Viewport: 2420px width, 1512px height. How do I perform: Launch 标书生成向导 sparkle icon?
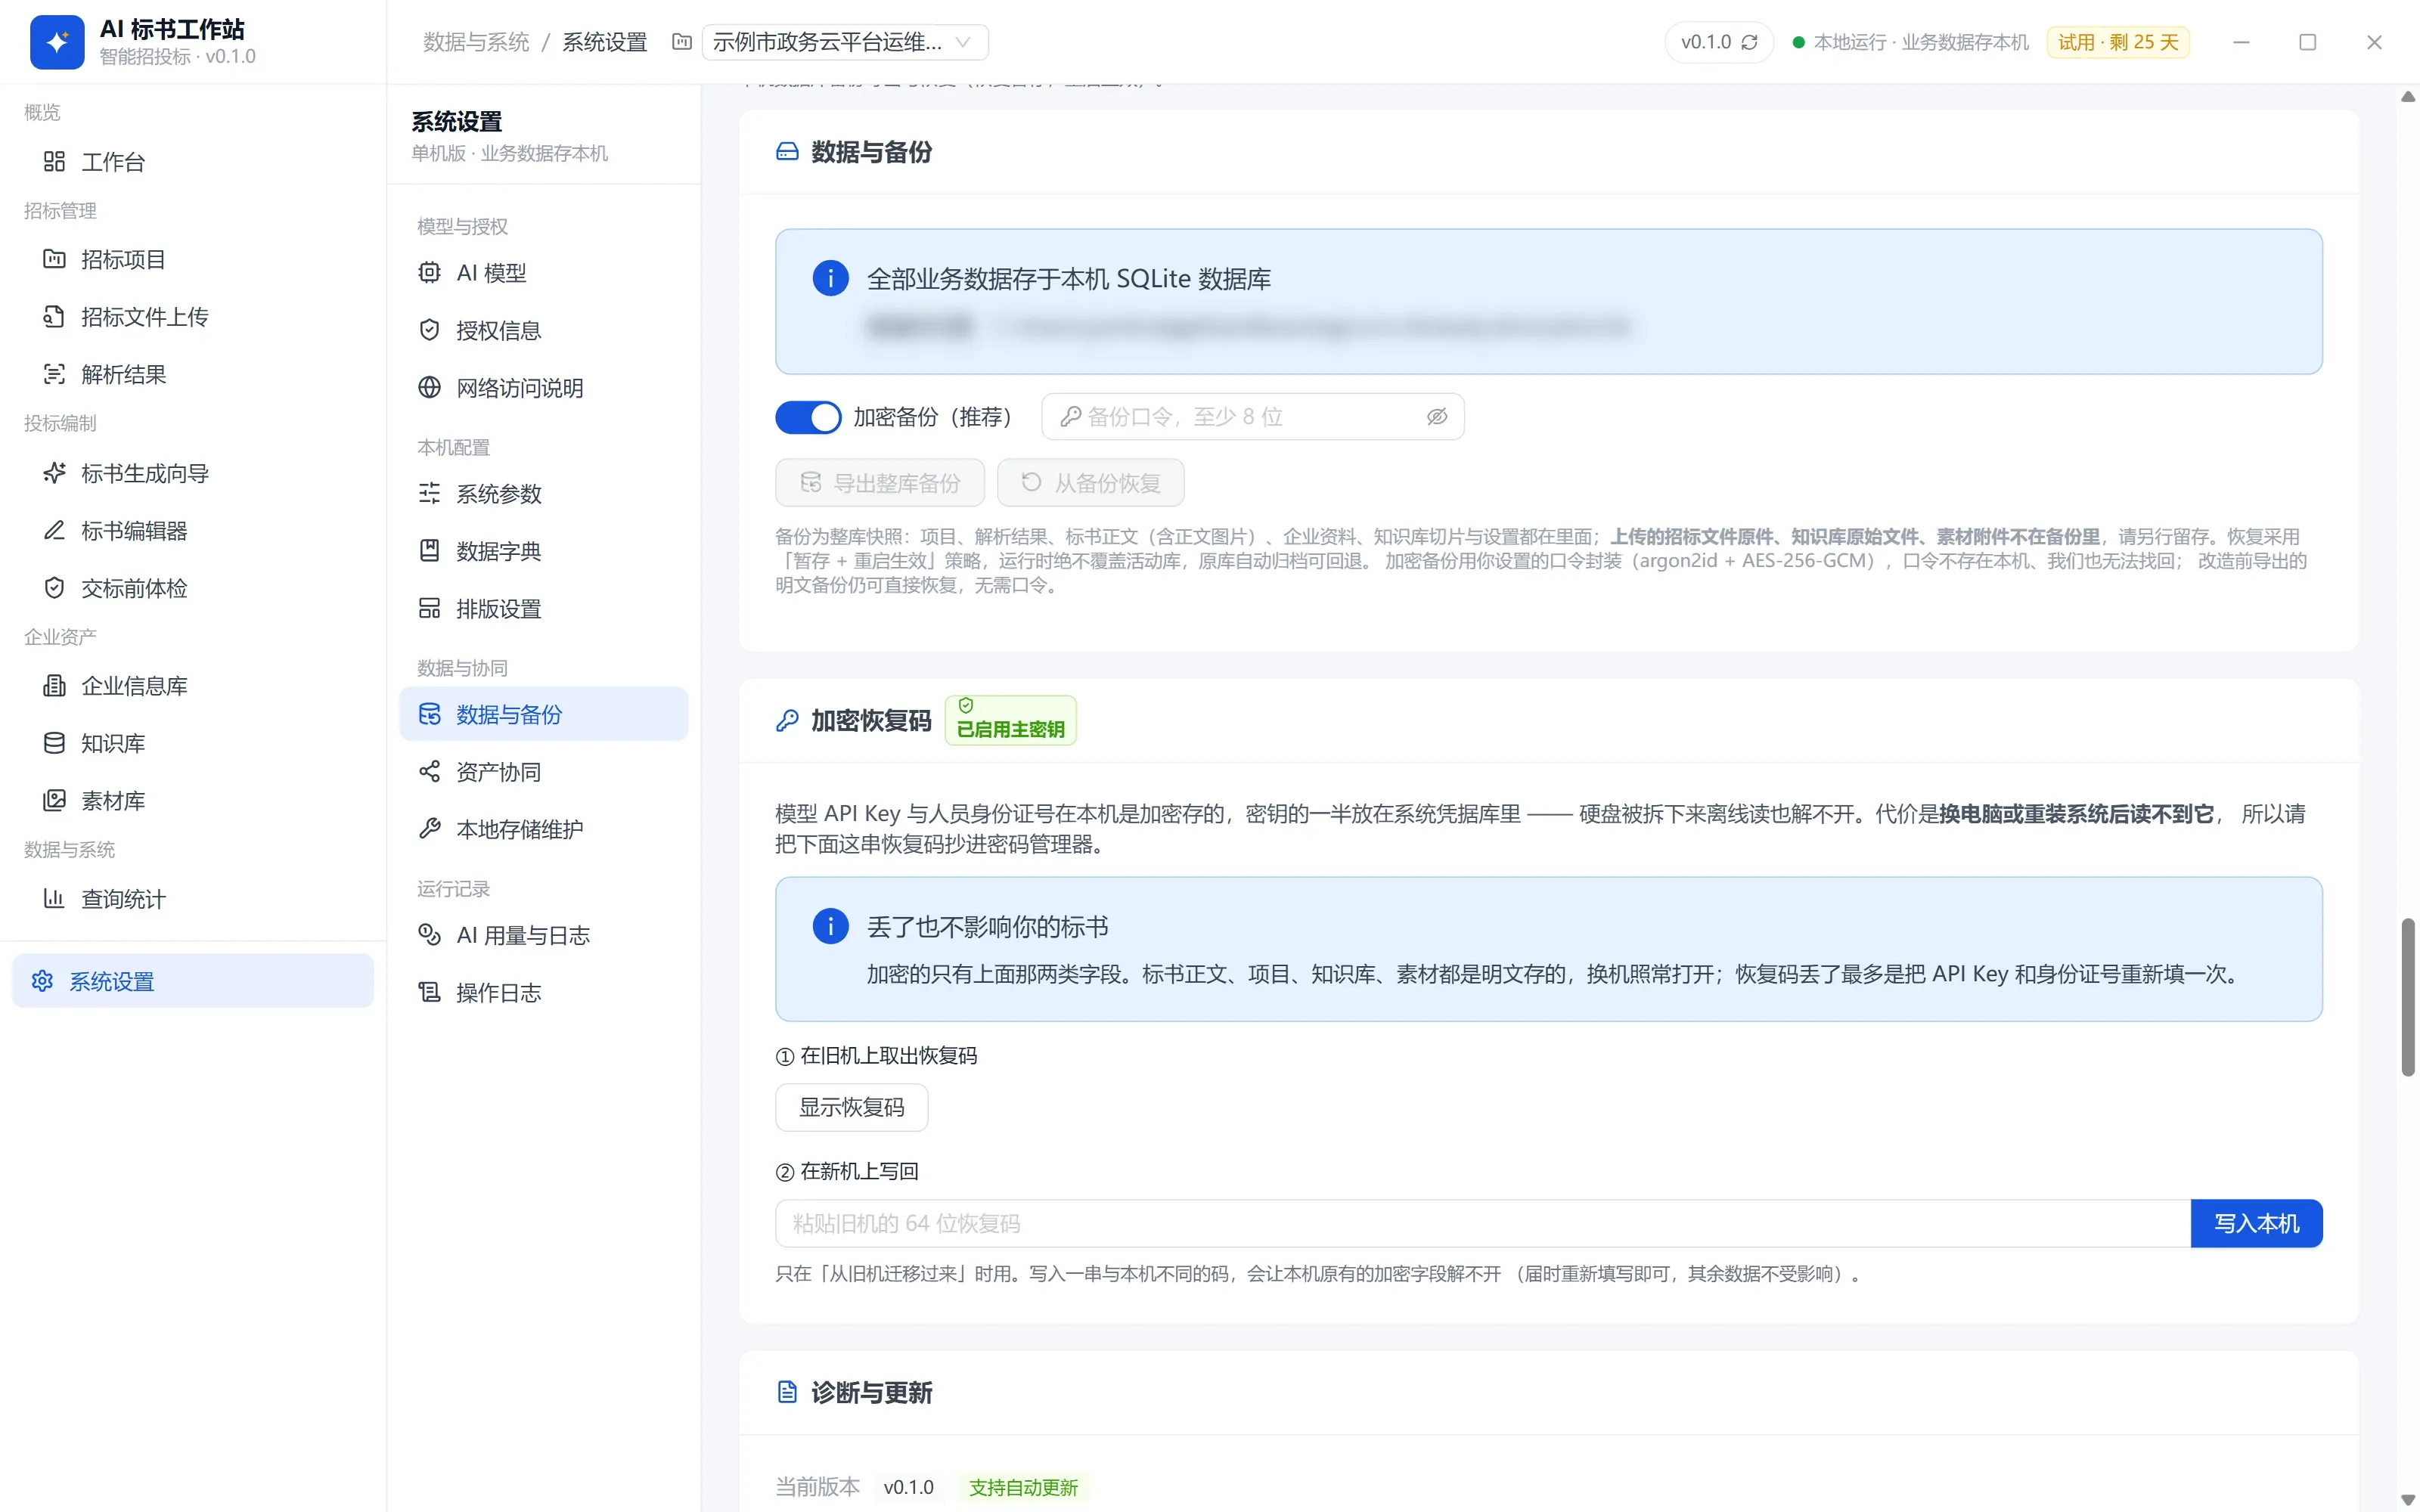coord(54,473)
